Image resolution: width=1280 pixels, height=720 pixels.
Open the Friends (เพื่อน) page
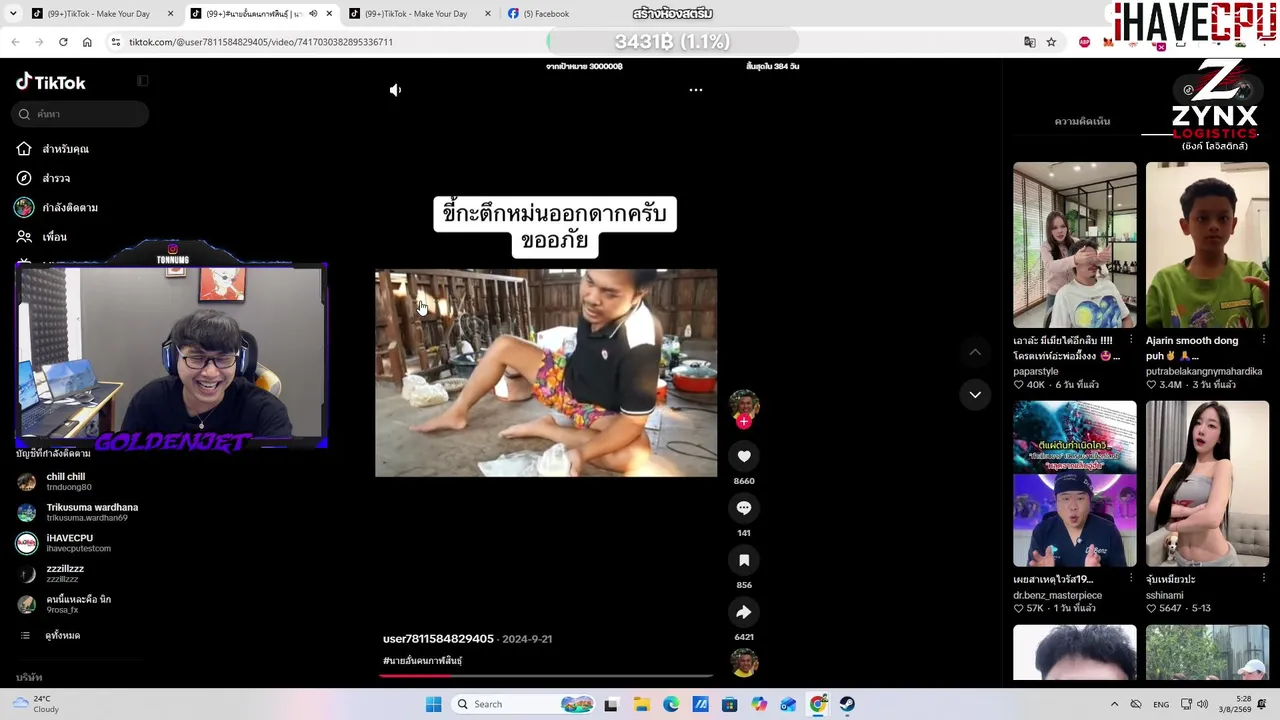(42, 237)
